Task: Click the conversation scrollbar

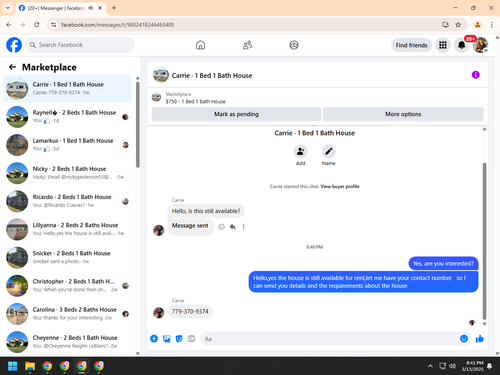Action: (x=484, y=241)
